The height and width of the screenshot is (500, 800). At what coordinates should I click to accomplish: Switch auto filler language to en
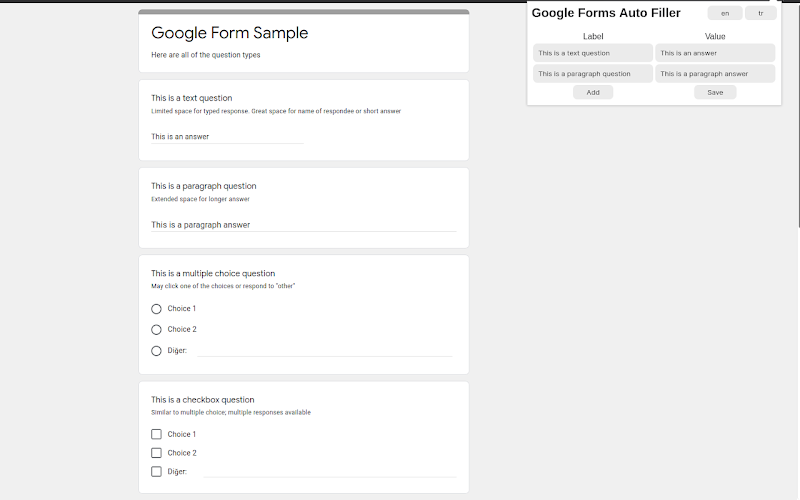tap(724, 13)
